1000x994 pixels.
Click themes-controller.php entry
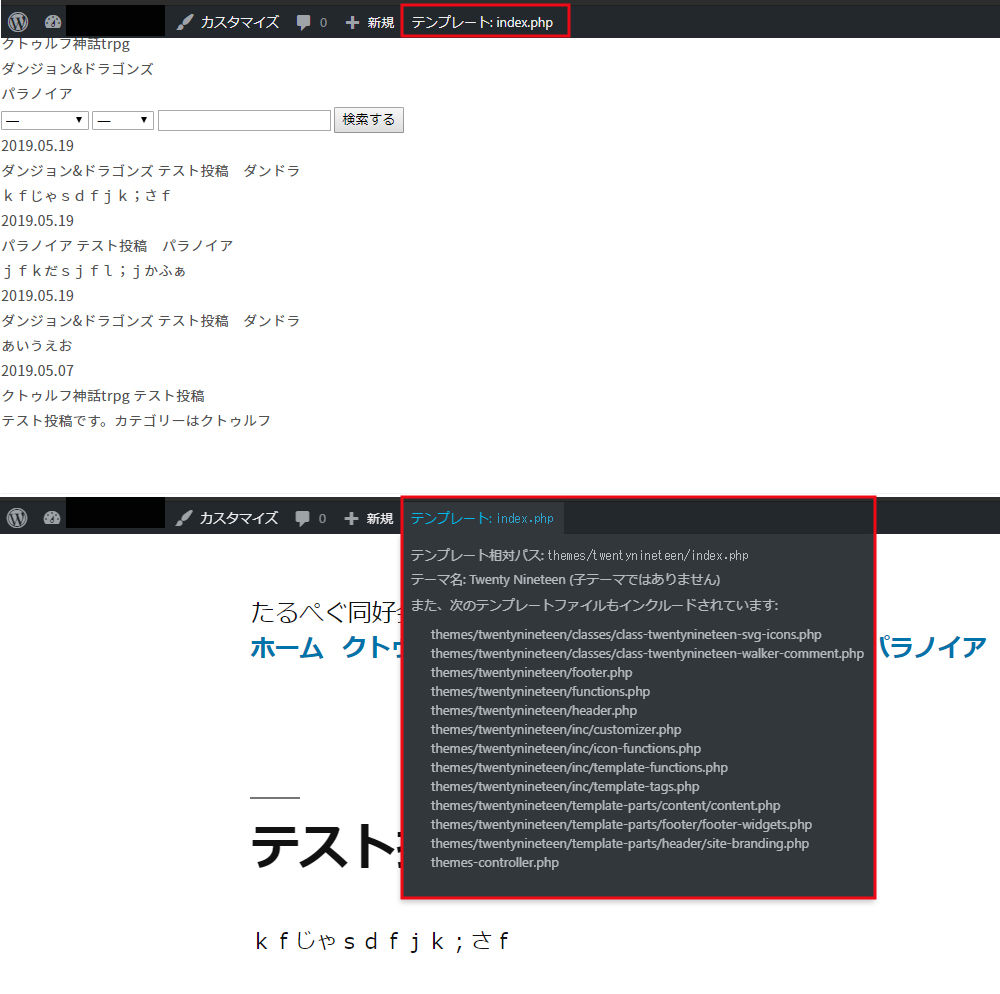point(494,863)
